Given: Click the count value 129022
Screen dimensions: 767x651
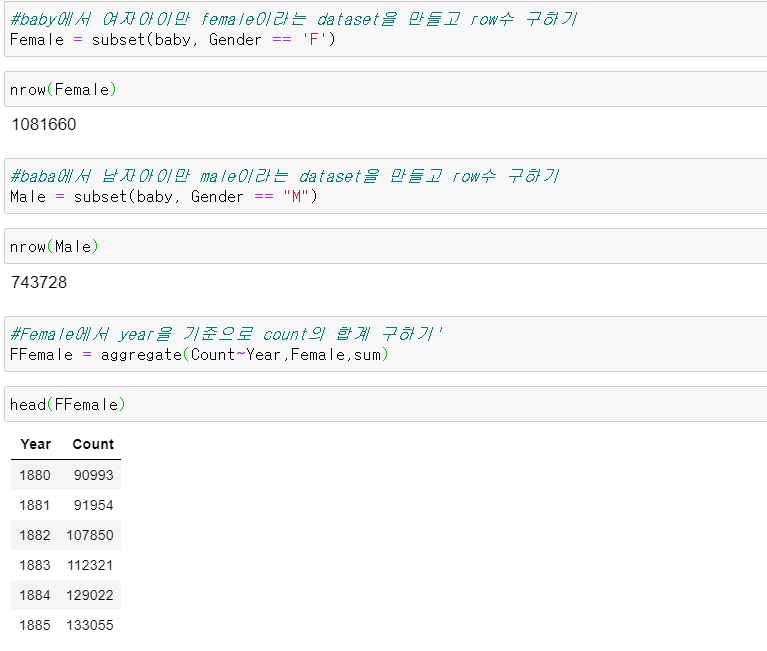Looking at the screenshot, I should pos(90,595).
